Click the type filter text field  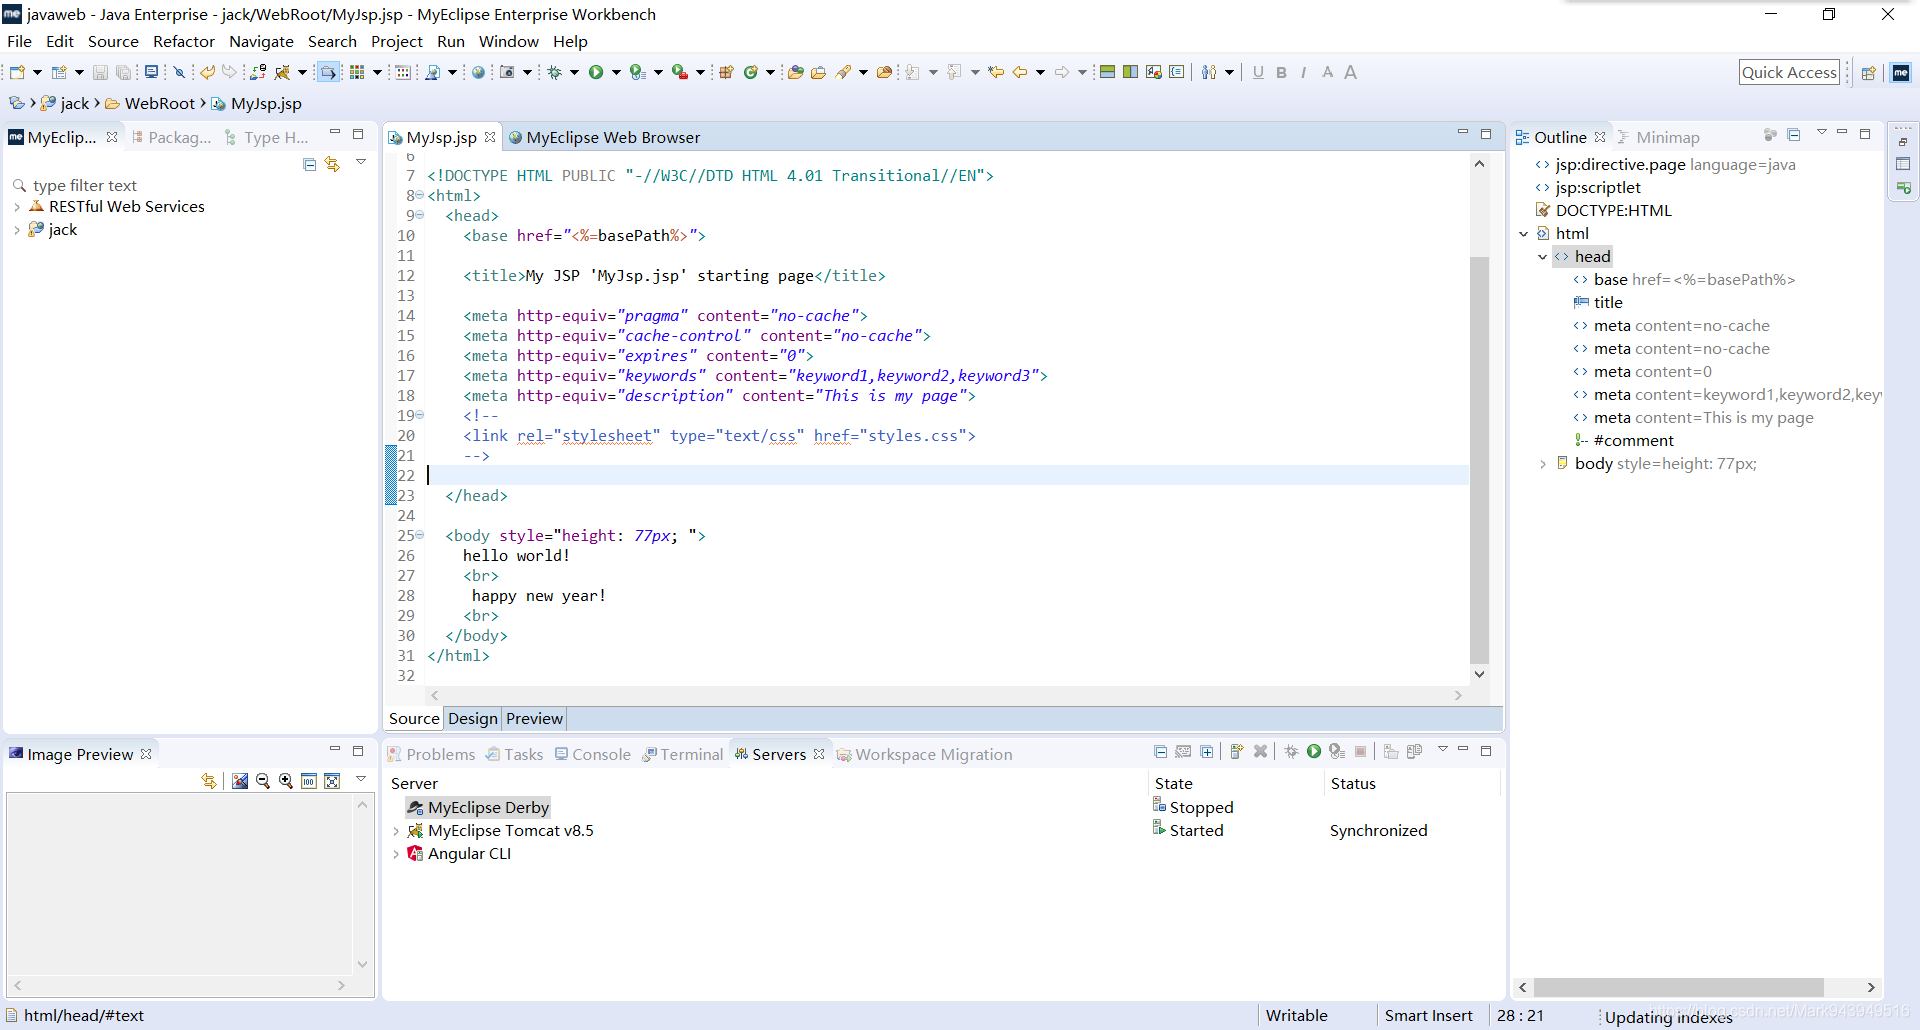[190, 186]
